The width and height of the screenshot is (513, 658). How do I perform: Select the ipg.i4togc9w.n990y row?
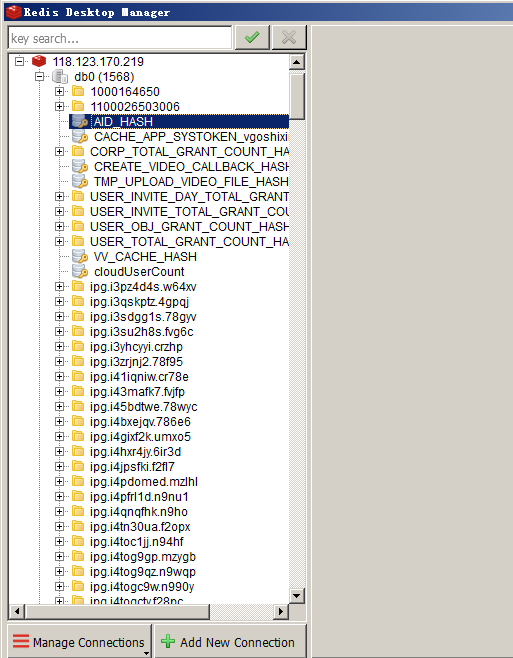(x=142, y=587)
